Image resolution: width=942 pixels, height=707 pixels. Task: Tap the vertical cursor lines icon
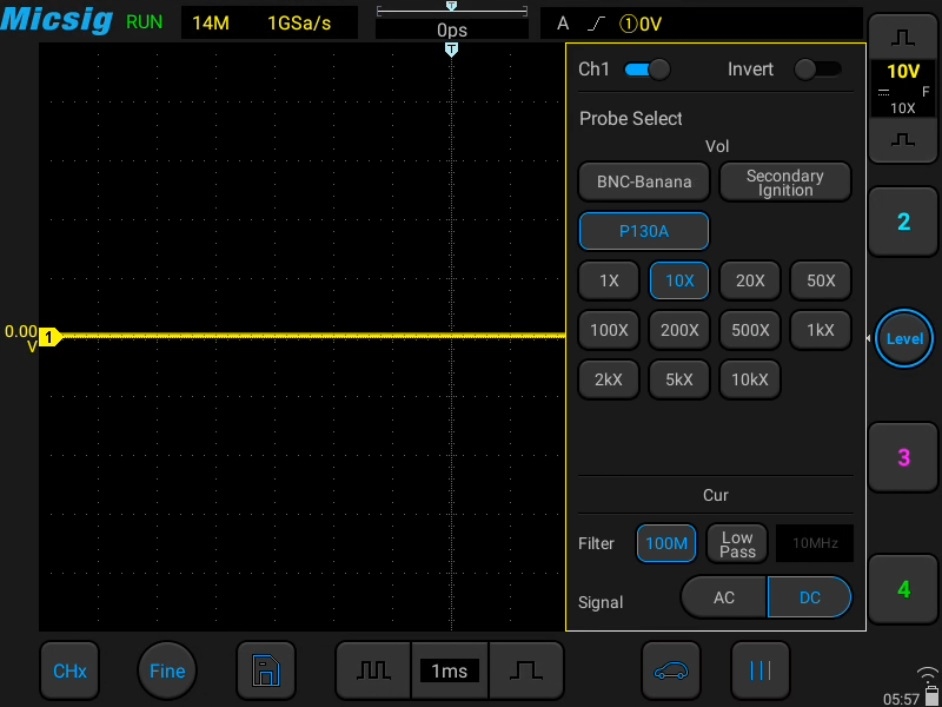click(x=760, y=670)
